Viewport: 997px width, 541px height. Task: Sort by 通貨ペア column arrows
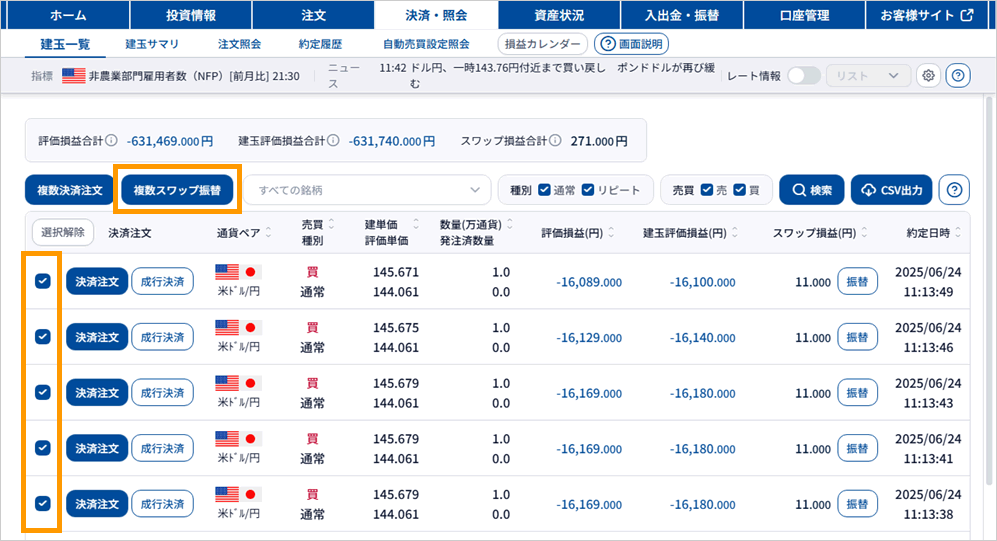pyautogui.click(x=268, y=233)
